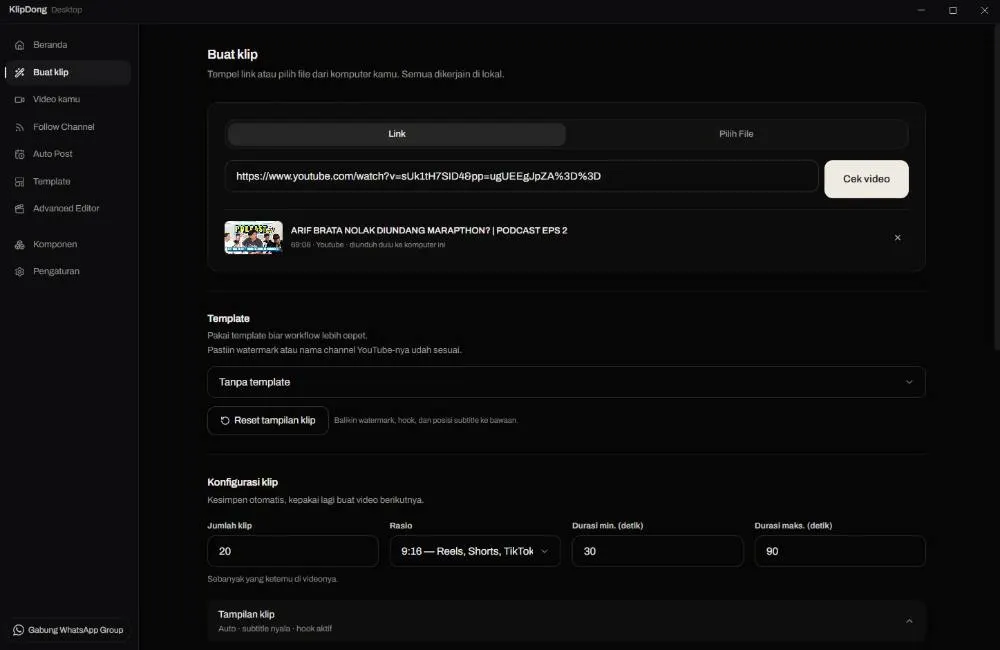Click the Template layout icon
The width and height of the screenshot is (1000, 650).
click(20, 182)
